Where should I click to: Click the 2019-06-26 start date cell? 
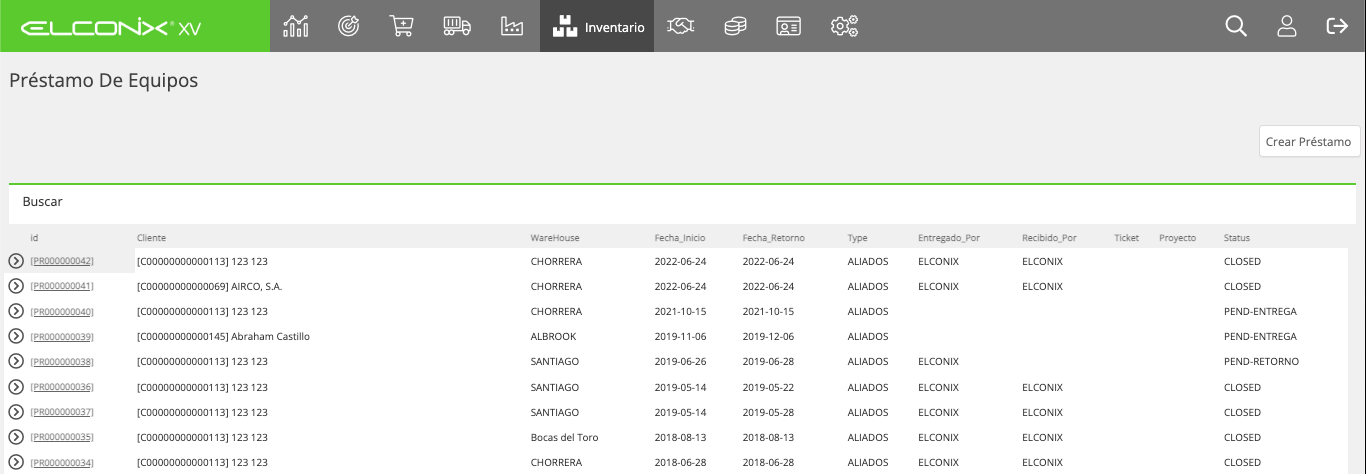pyautogui.click(x=680, y=362)
